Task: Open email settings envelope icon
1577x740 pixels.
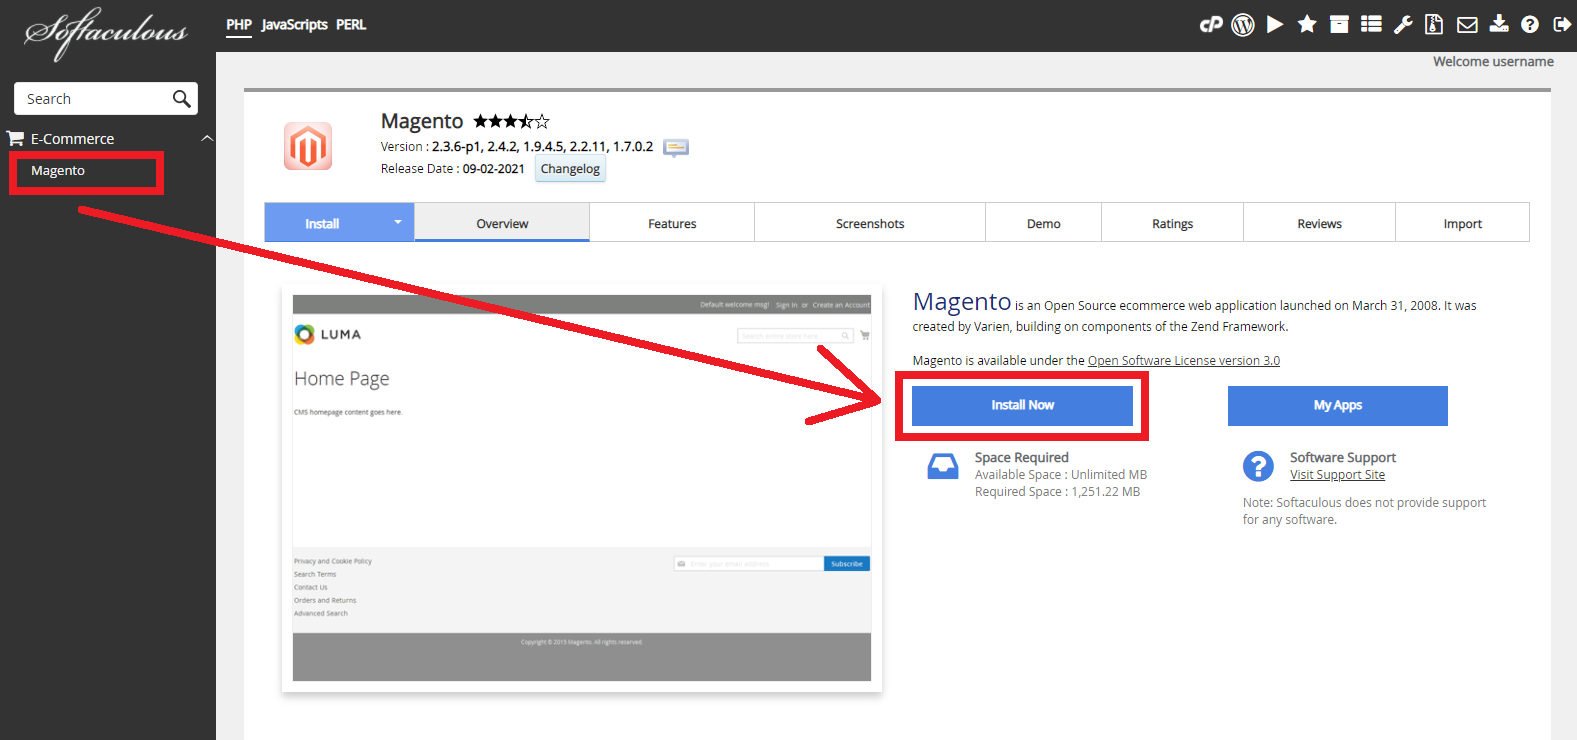Action: [1467, 25]
